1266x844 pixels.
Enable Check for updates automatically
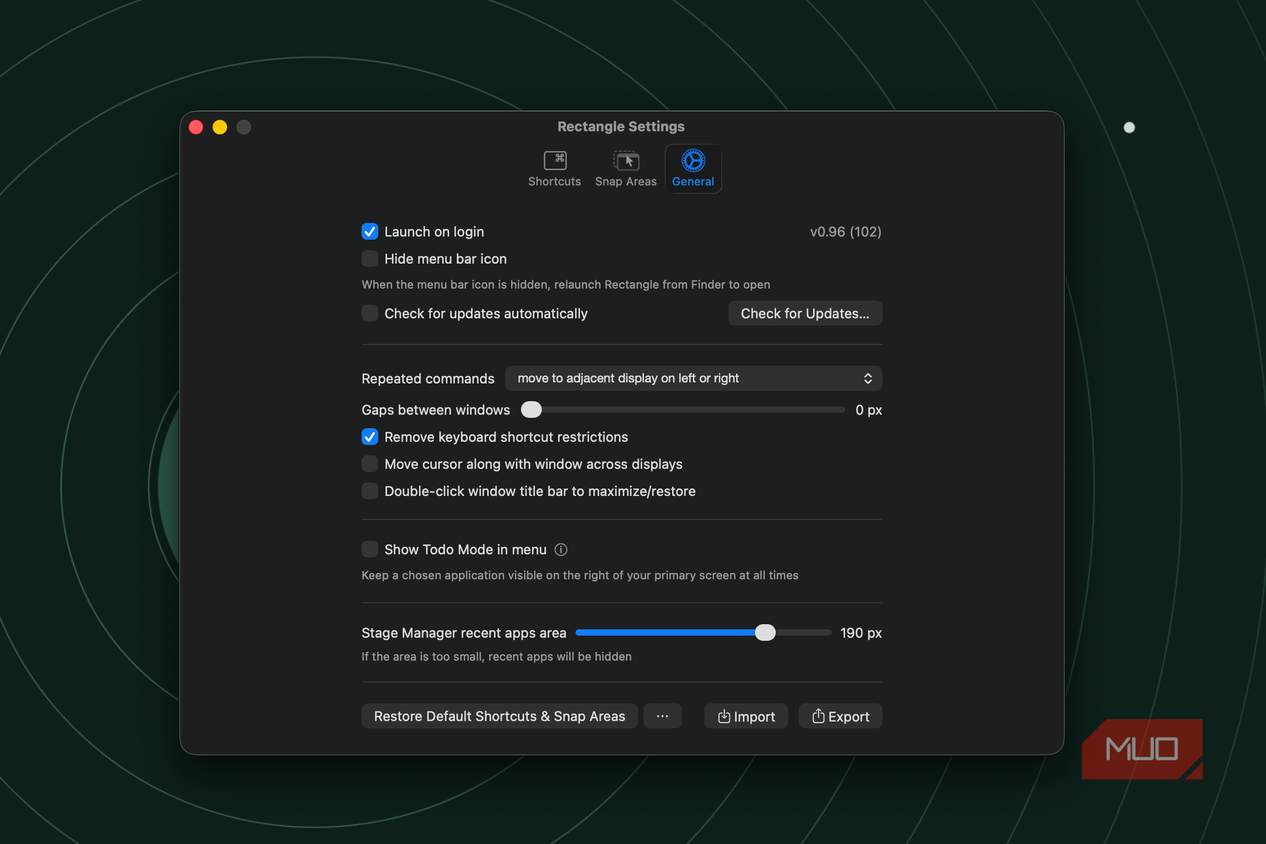point(370,314)
